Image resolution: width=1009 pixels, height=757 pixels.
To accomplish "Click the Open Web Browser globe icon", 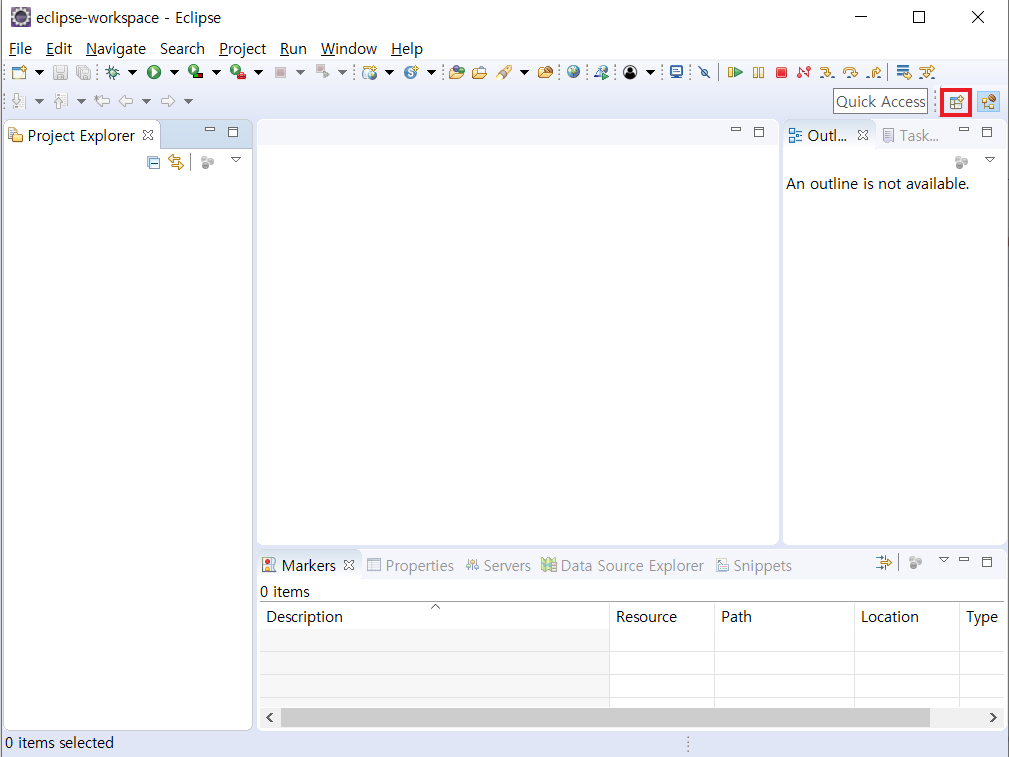I will point(573,72).
